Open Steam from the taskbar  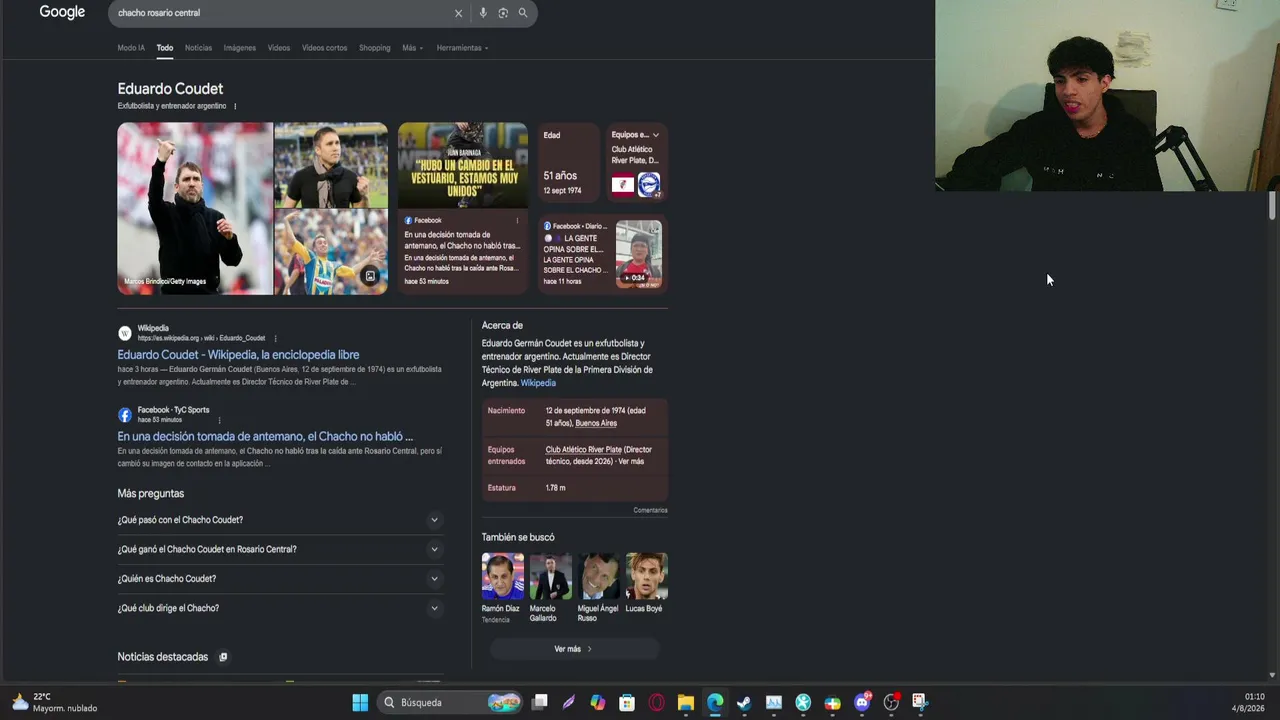[744, 702]
